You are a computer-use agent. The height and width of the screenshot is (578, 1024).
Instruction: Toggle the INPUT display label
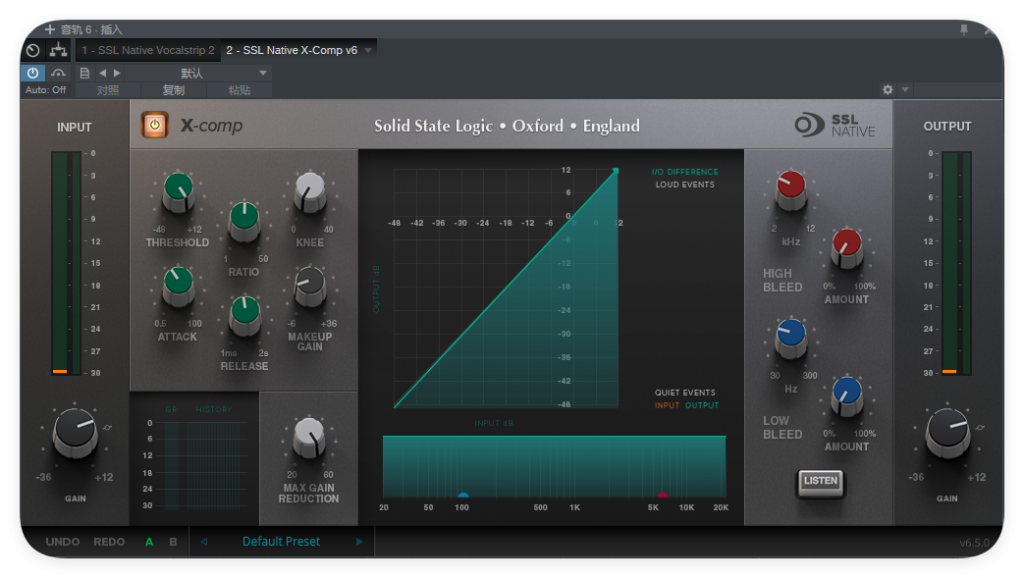(667, 406)
